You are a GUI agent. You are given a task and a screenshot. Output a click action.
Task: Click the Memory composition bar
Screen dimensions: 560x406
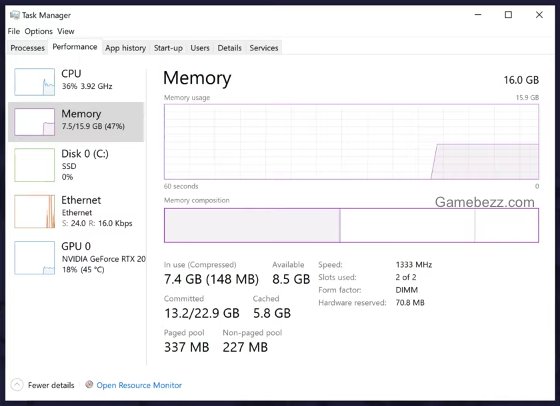click(x=351, y=226)
